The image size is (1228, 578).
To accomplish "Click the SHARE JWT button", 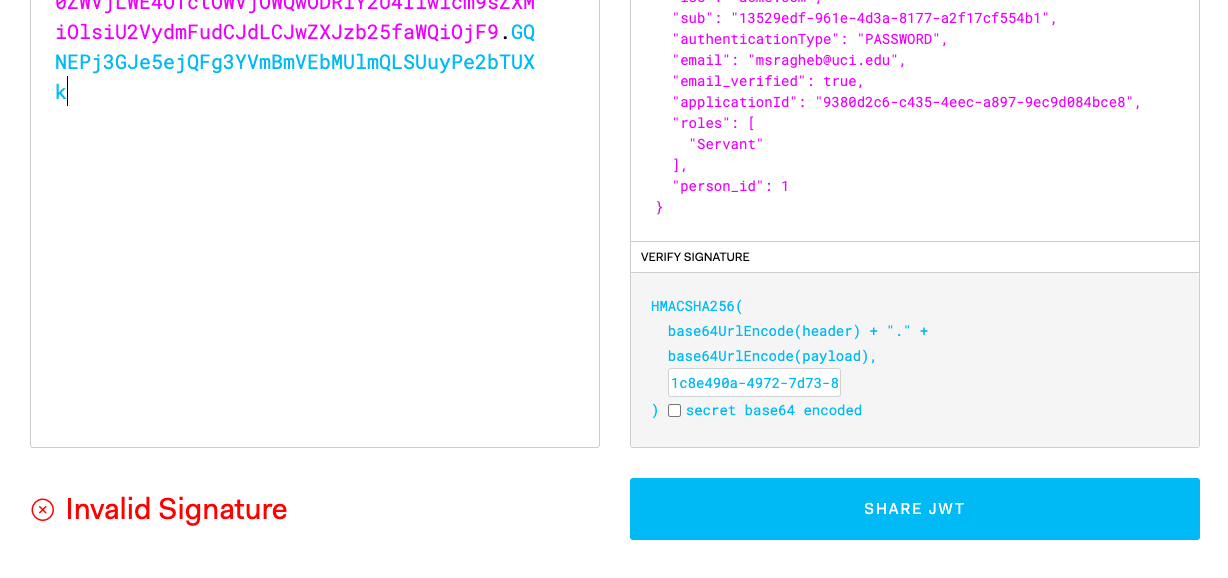I will pyautogui.click(x=914, y=509).
